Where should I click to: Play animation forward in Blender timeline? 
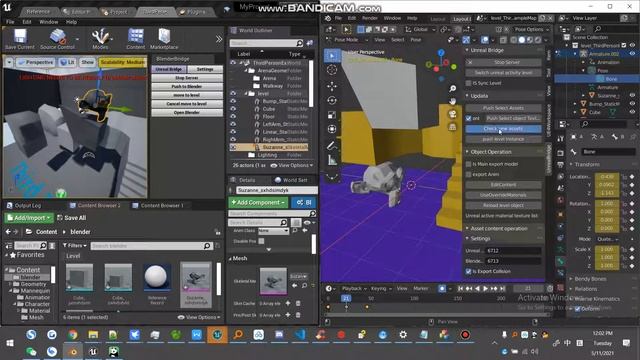pos(486,289)
